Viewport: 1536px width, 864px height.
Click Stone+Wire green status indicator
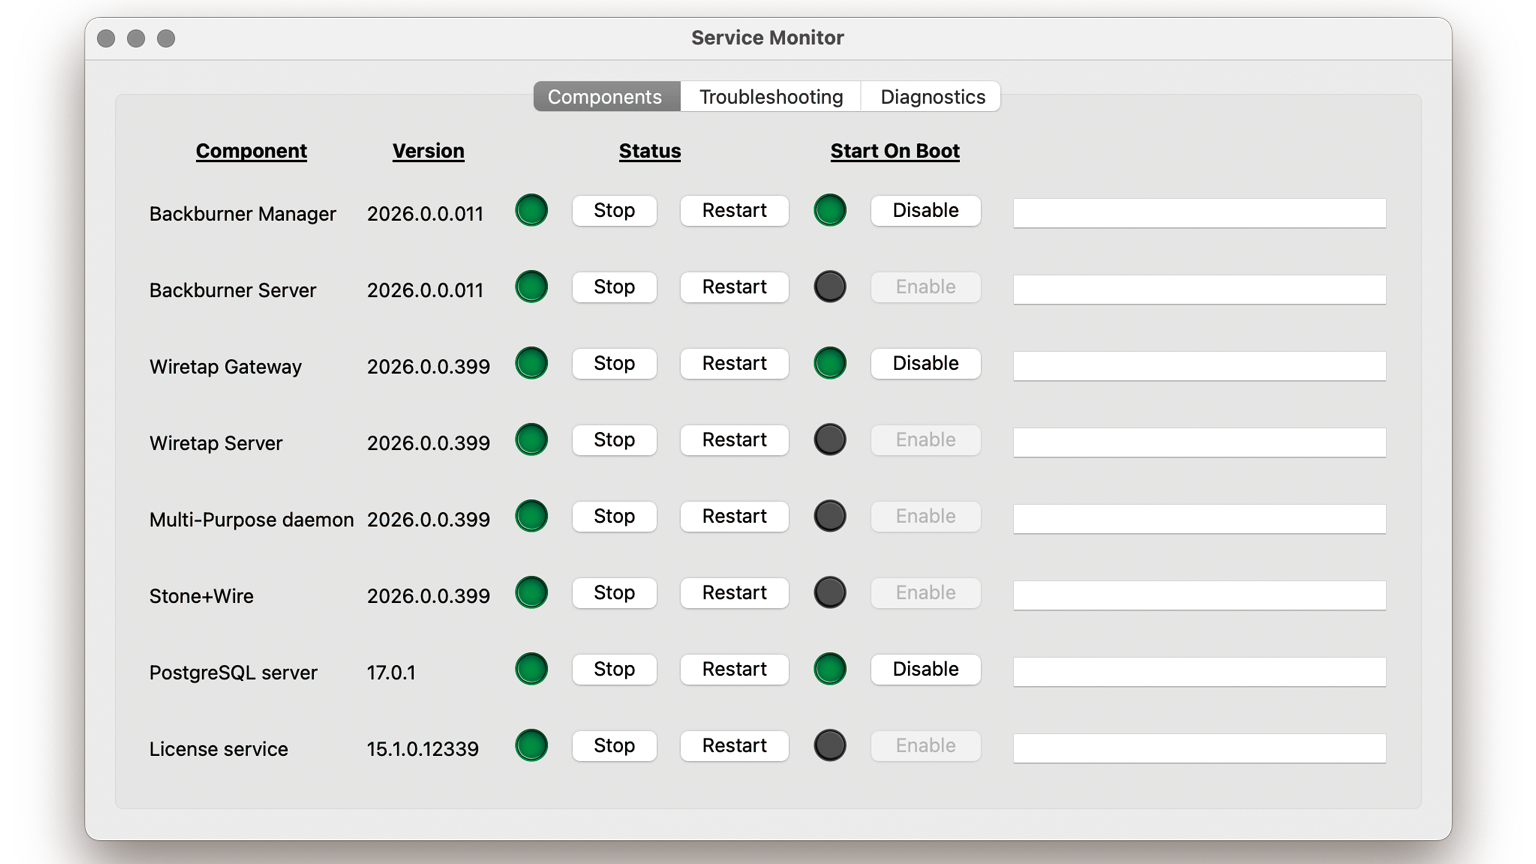click(x=531, y=593)
